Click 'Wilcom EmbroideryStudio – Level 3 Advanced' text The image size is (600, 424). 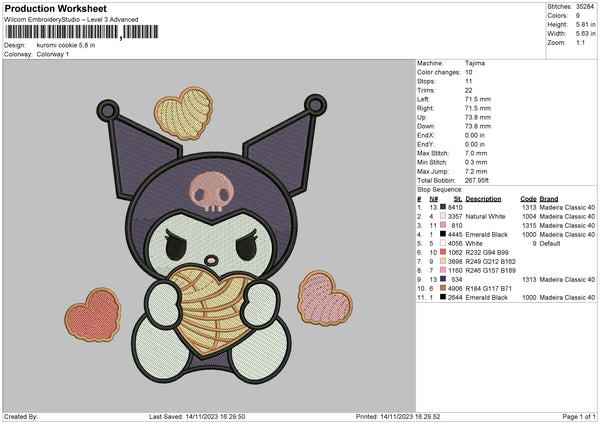[x=71, y=19]
